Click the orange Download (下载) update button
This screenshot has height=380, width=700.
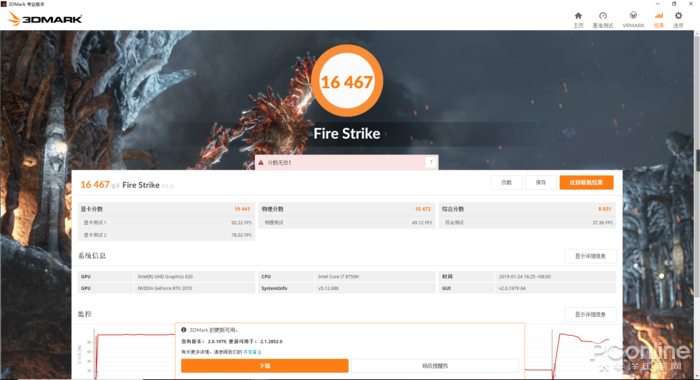[265, 366]
